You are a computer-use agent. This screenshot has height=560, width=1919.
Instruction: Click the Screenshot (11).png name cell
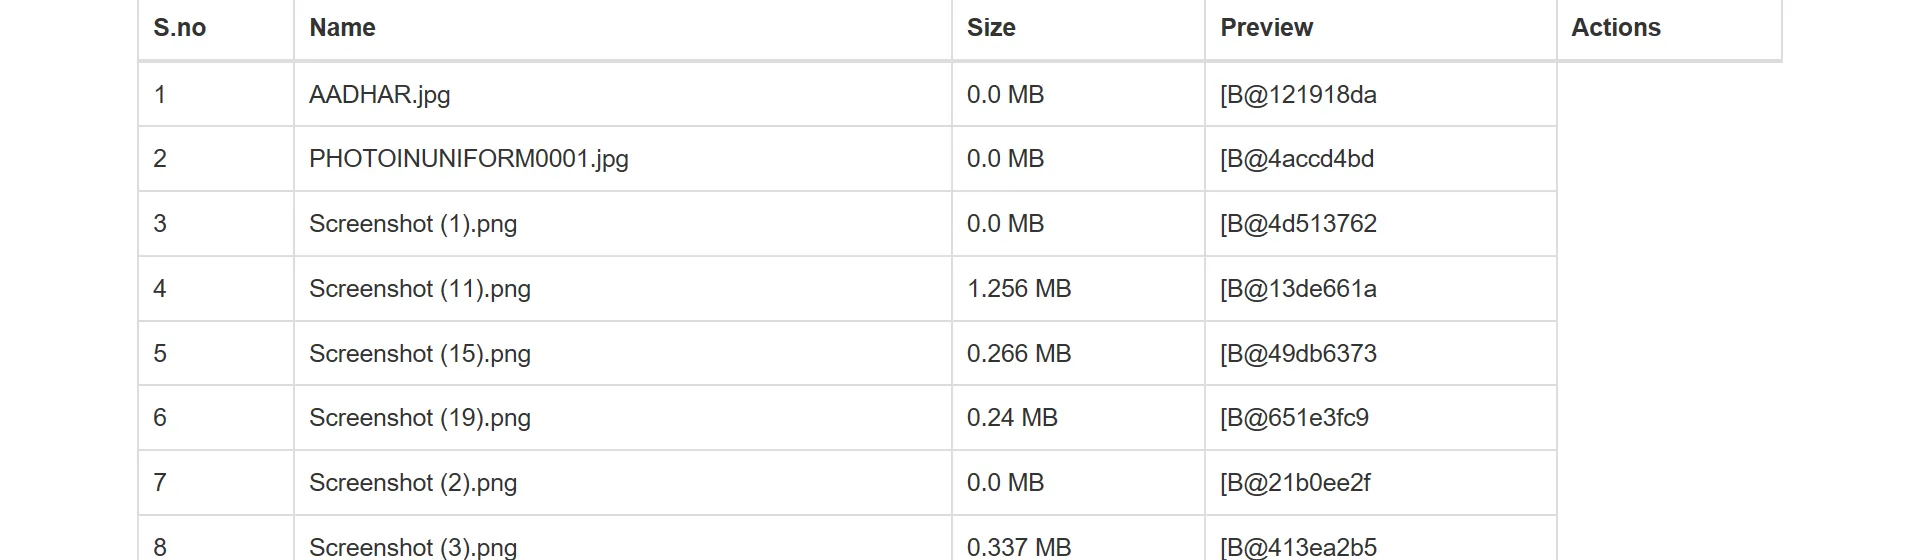(x=420, y=289)
